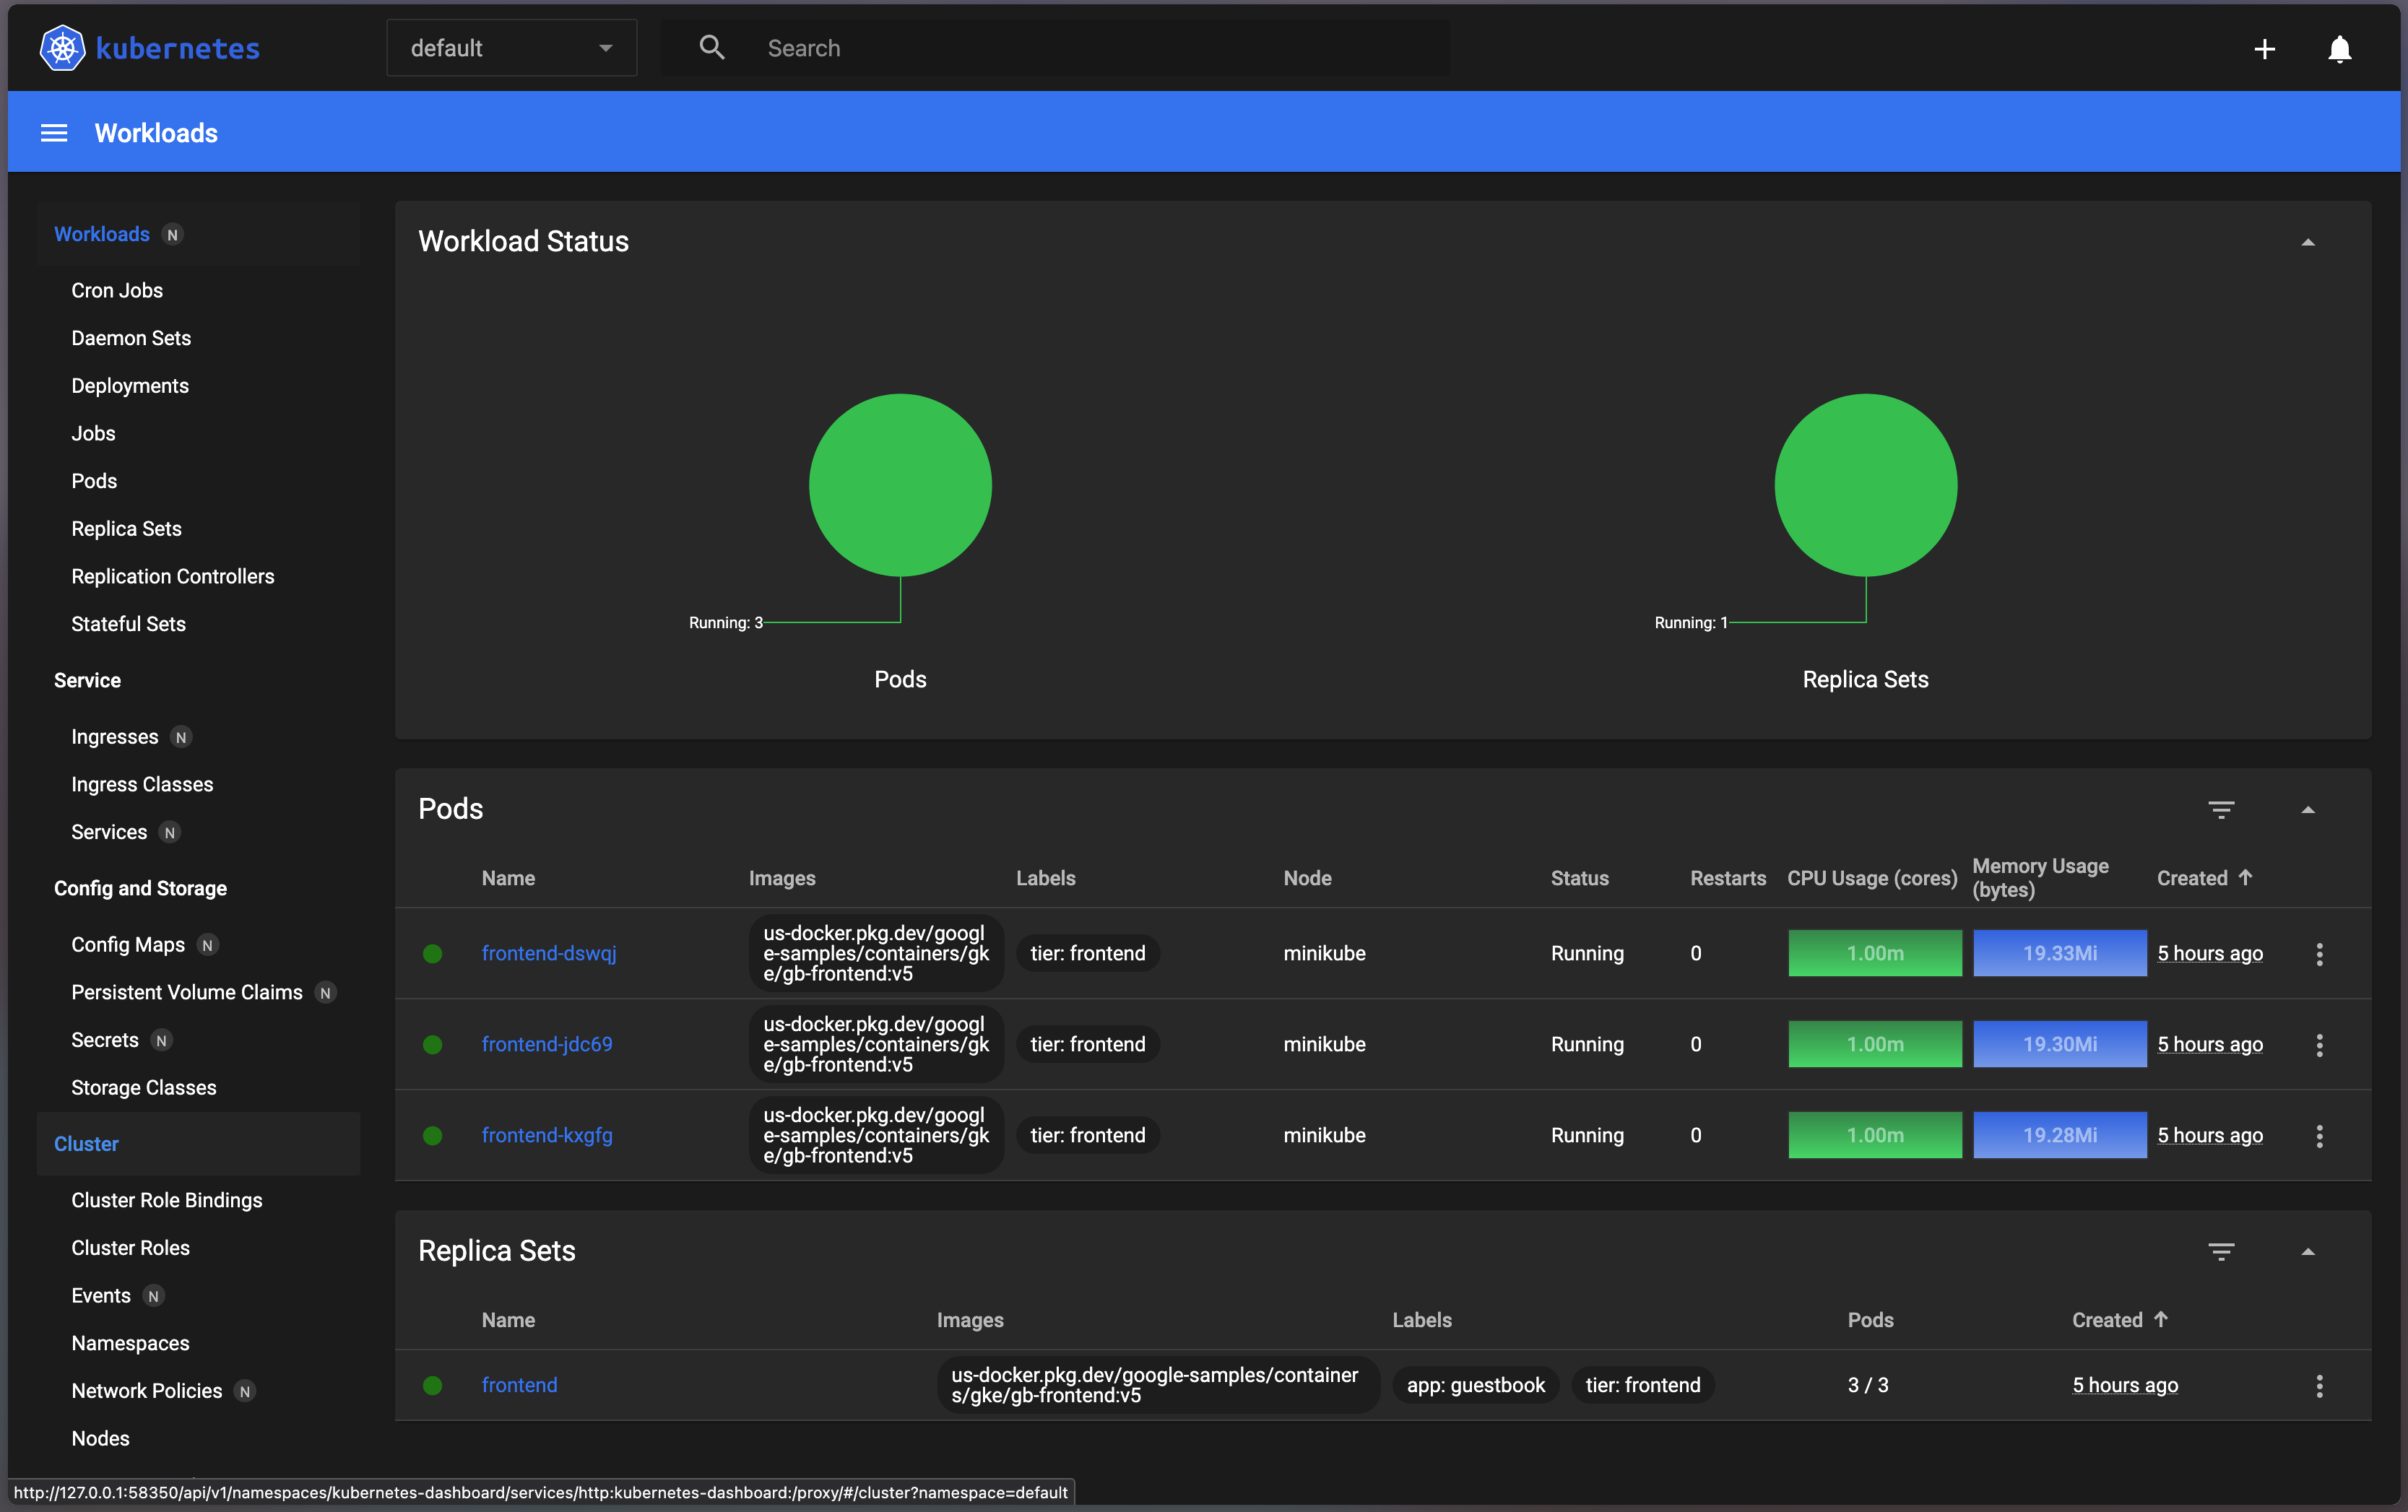Open the frontend replica set link
This screenshot has width=2408, height=1512.
519,1385
